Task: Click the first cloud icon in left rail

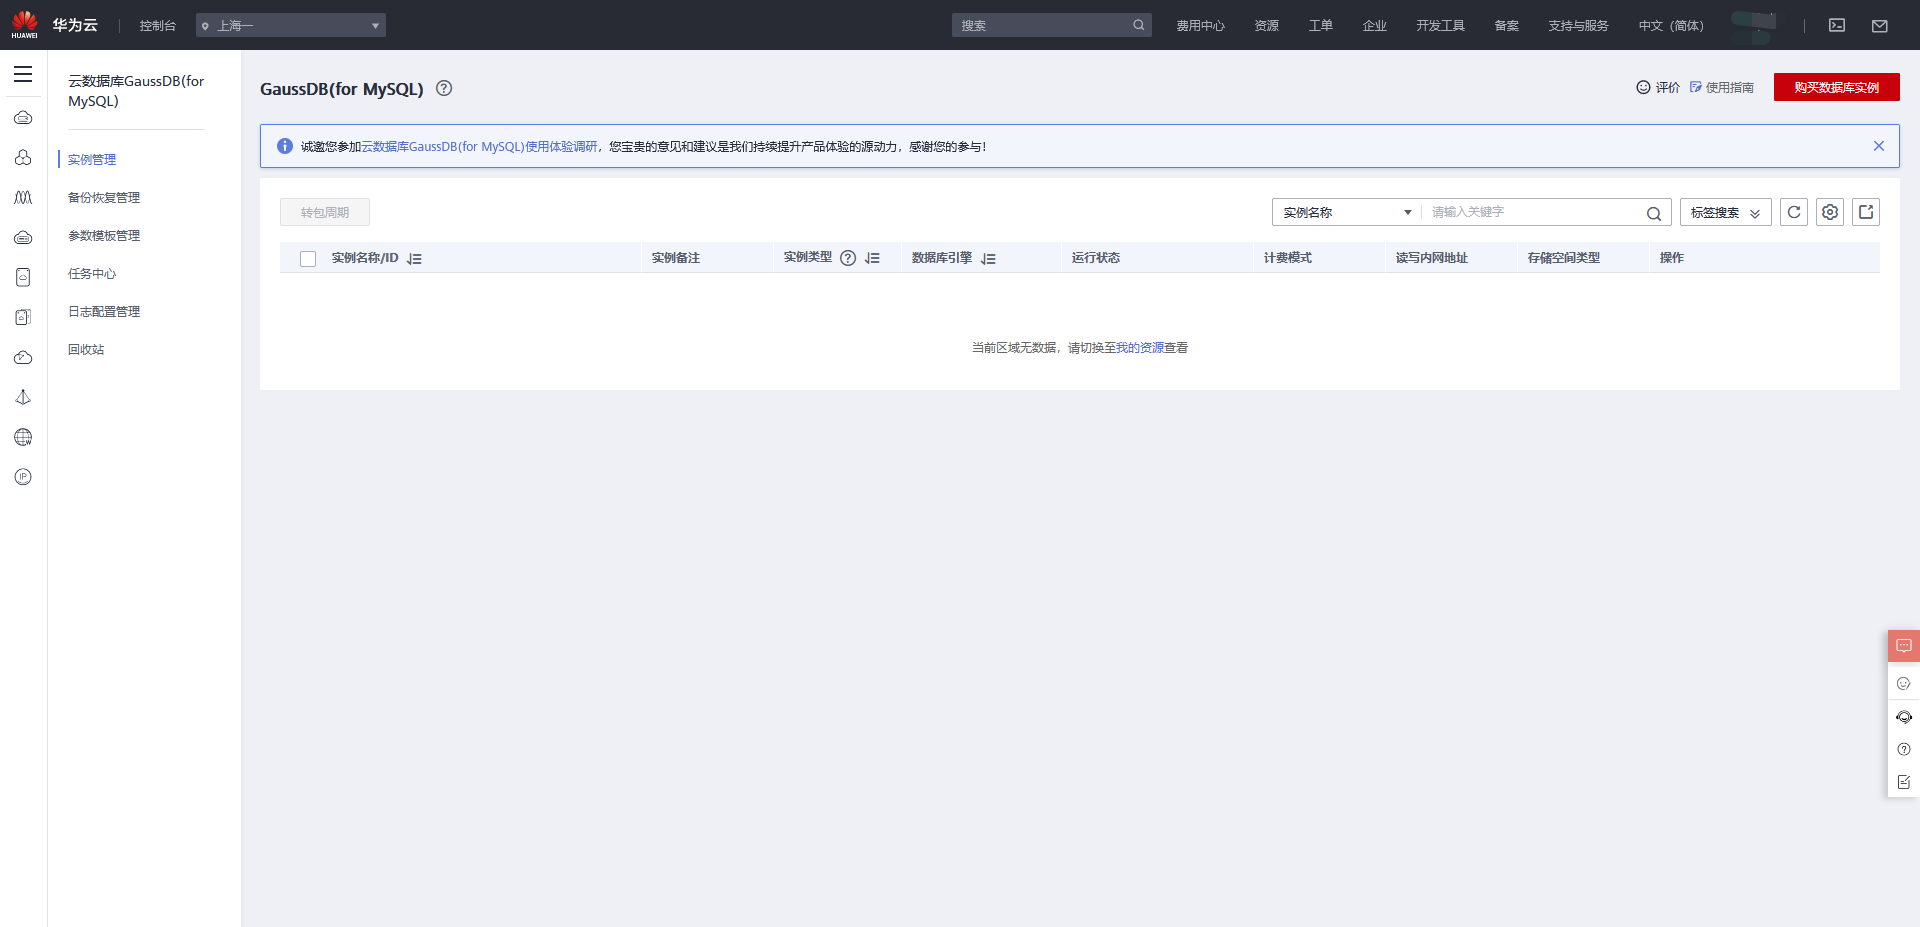Action: point(23,118)
